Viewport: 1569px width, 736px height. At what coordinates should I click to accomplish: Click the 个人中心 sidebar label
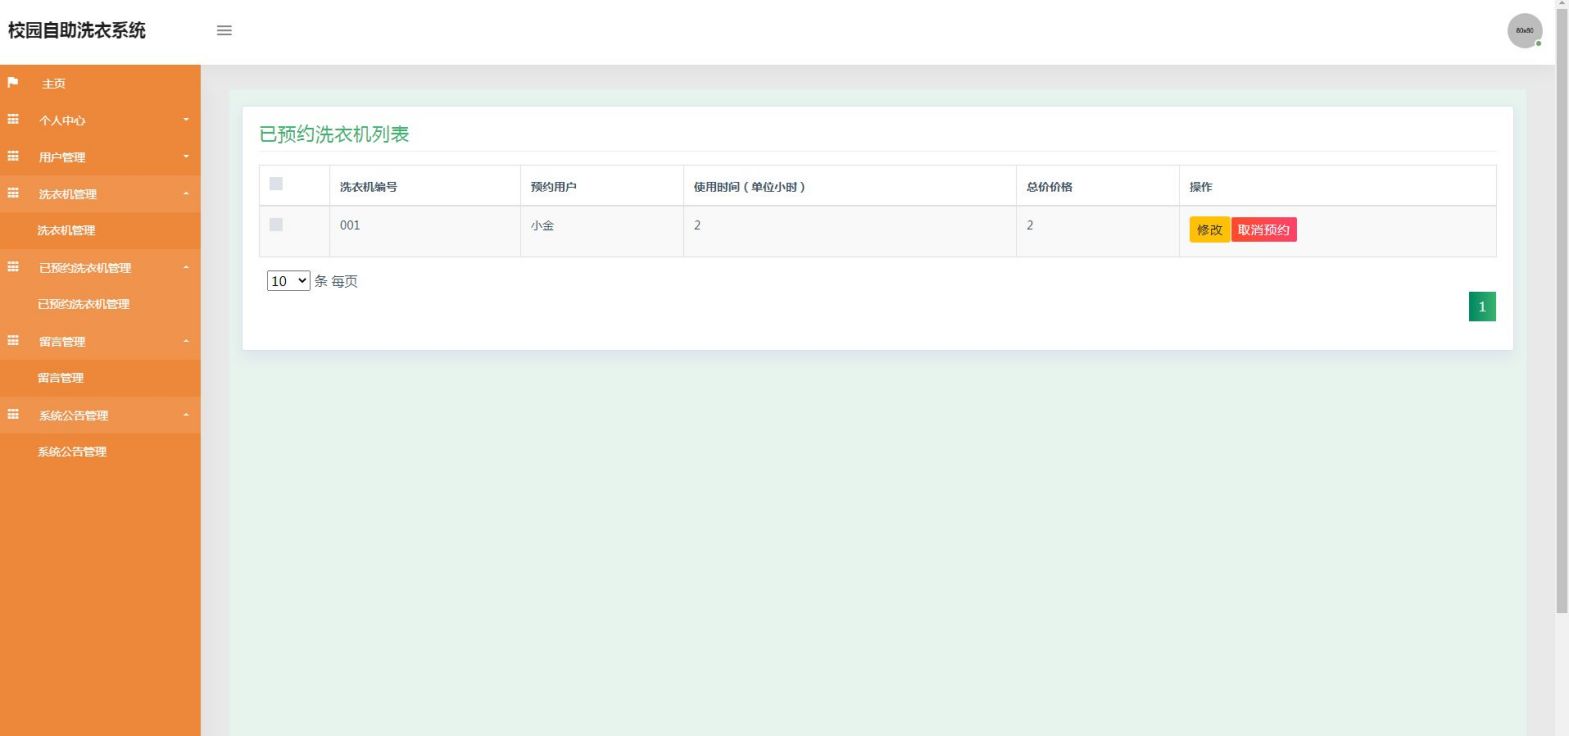tap(62, 120)
